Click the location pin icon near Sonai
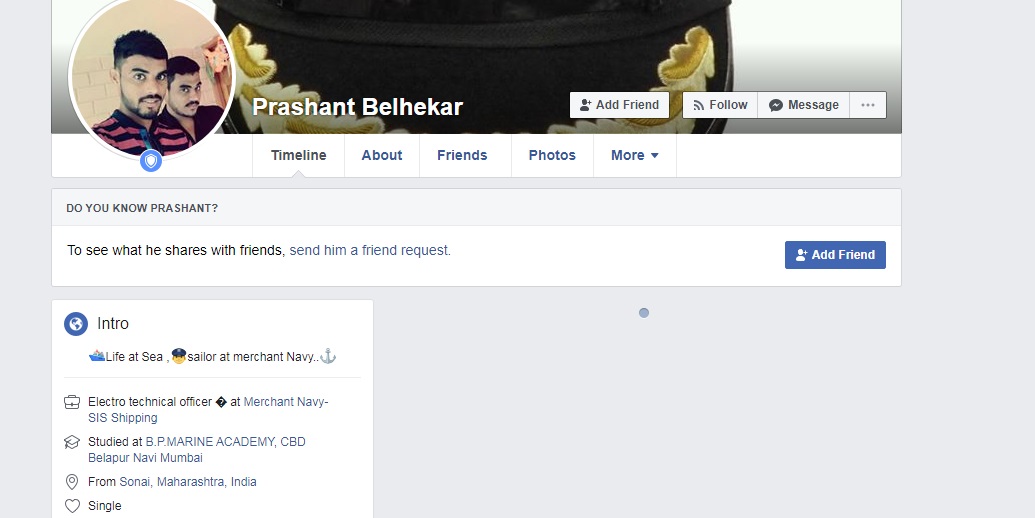The width and height of the screenshot is (1035, 518). pyautogui.click(x=72, y=482)
